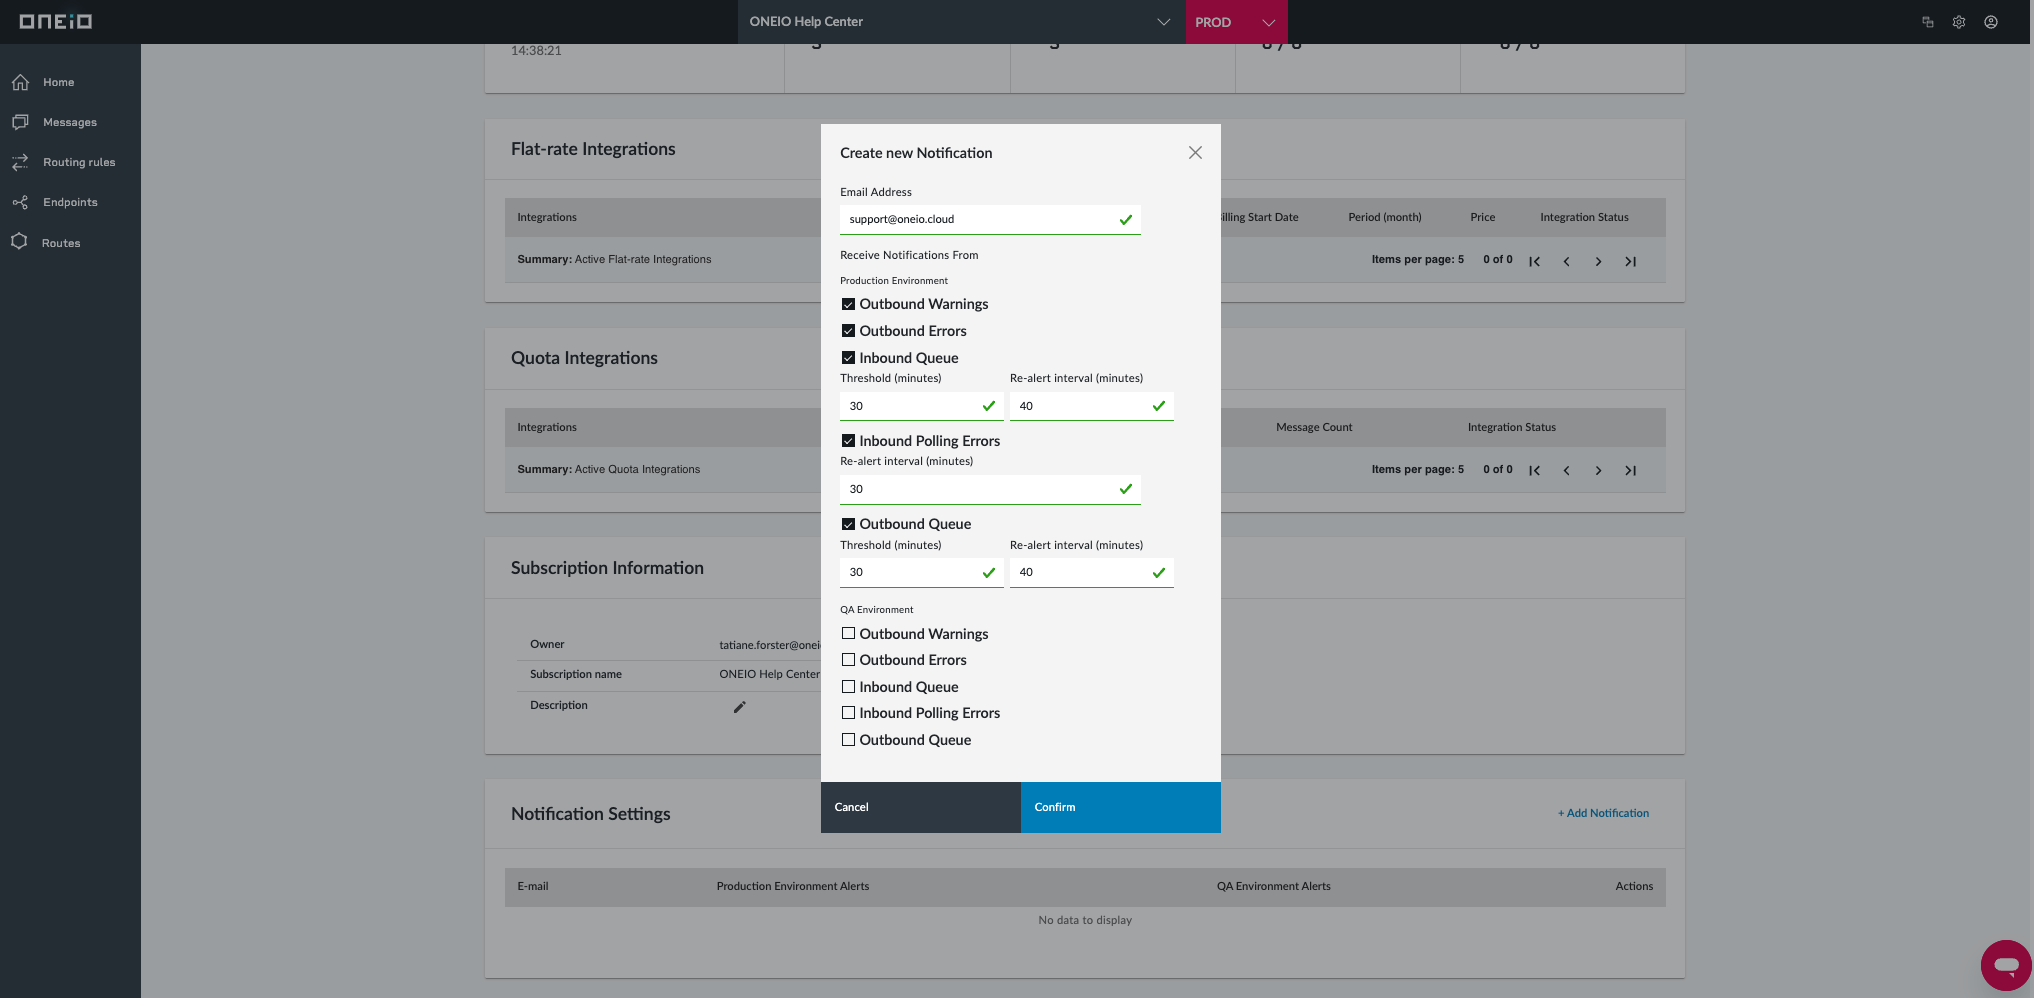Screen dimensions: 2034x998
Task: Click the + Add Notification link
Action: pos(1603,813)
